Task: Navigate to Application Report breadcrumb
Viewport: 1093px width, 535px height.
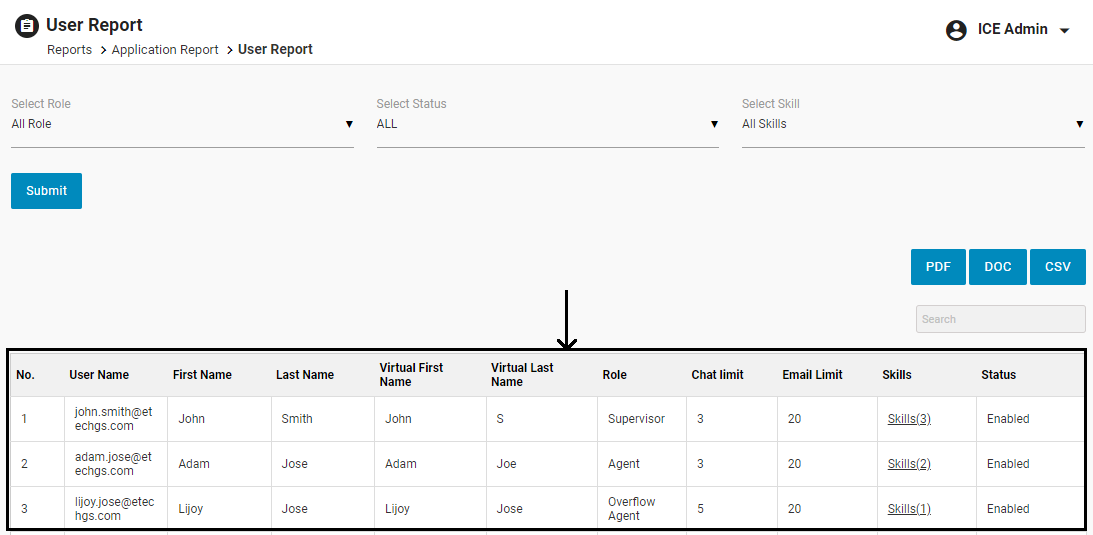Action: coord(165,50)
